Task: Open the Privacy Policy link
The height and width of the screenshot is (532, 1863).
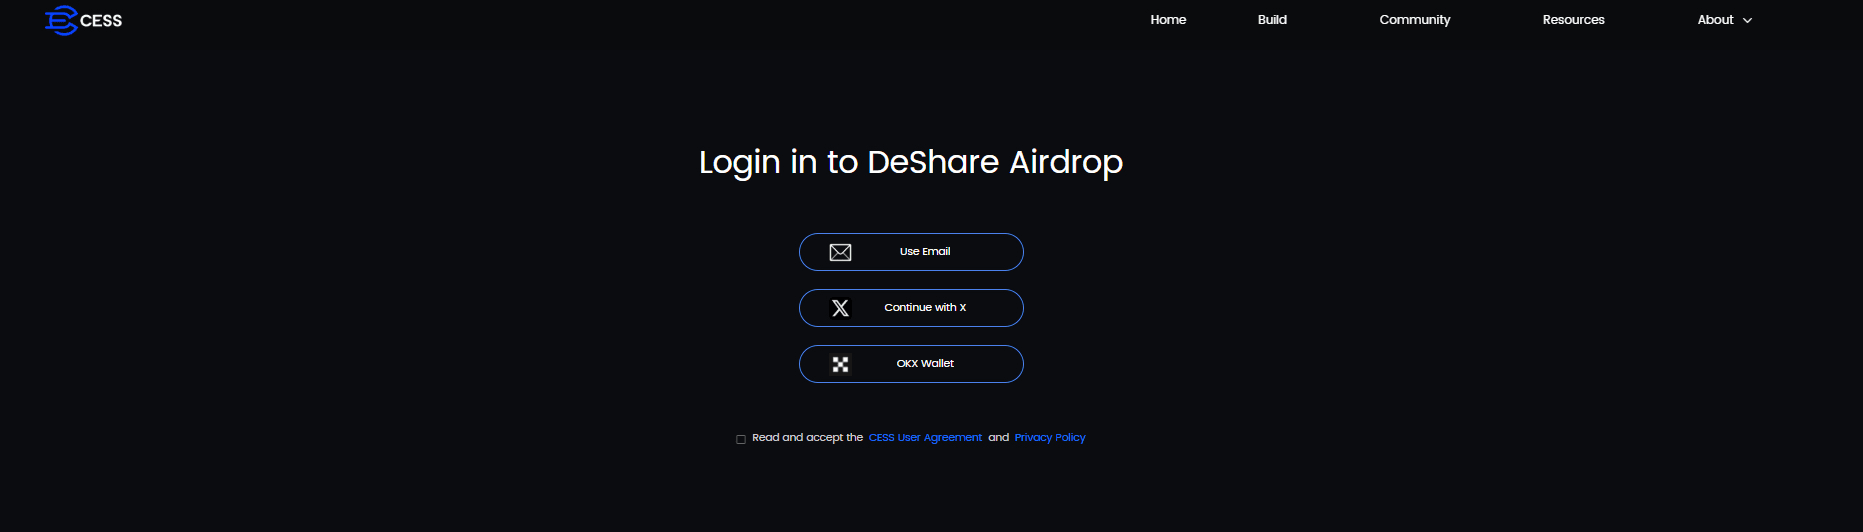Action: [1050, 438]
